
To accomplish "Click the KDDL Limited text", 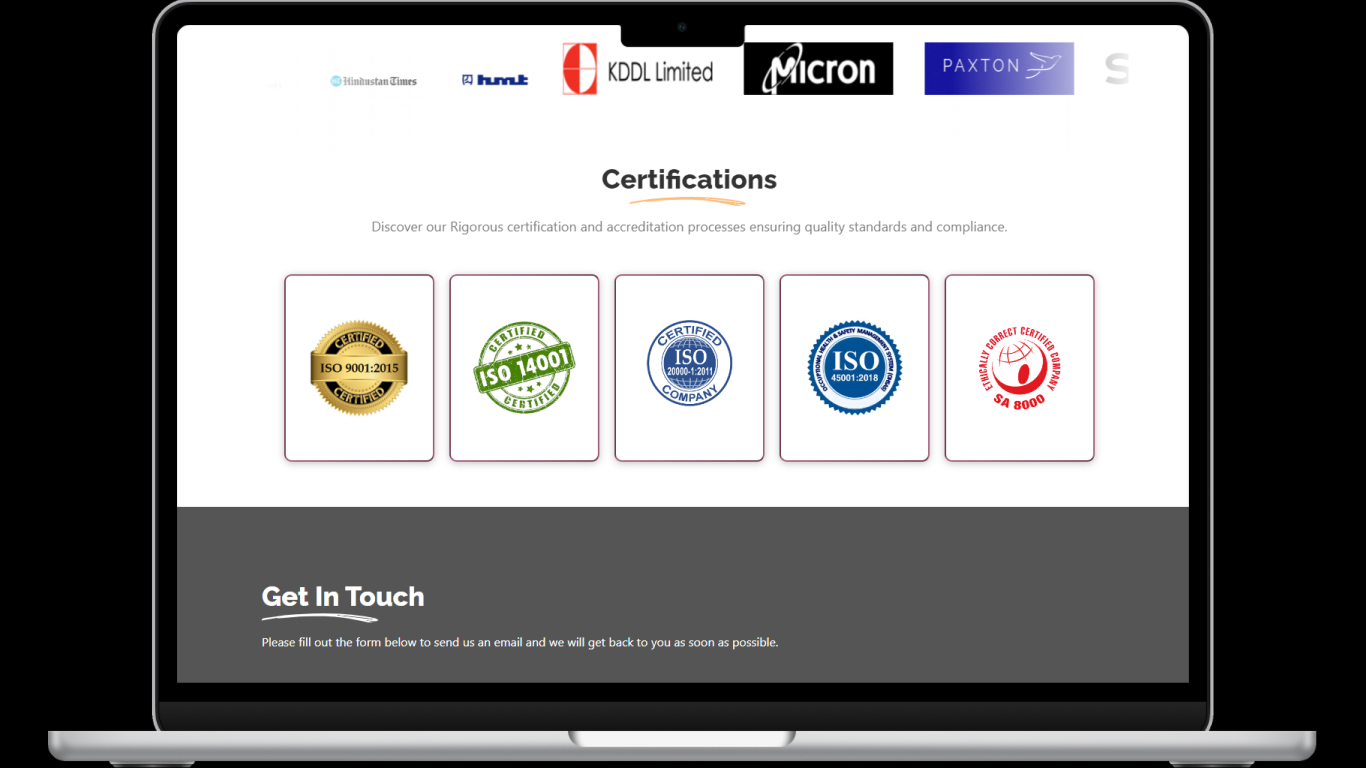I will [x=660, y=72].
